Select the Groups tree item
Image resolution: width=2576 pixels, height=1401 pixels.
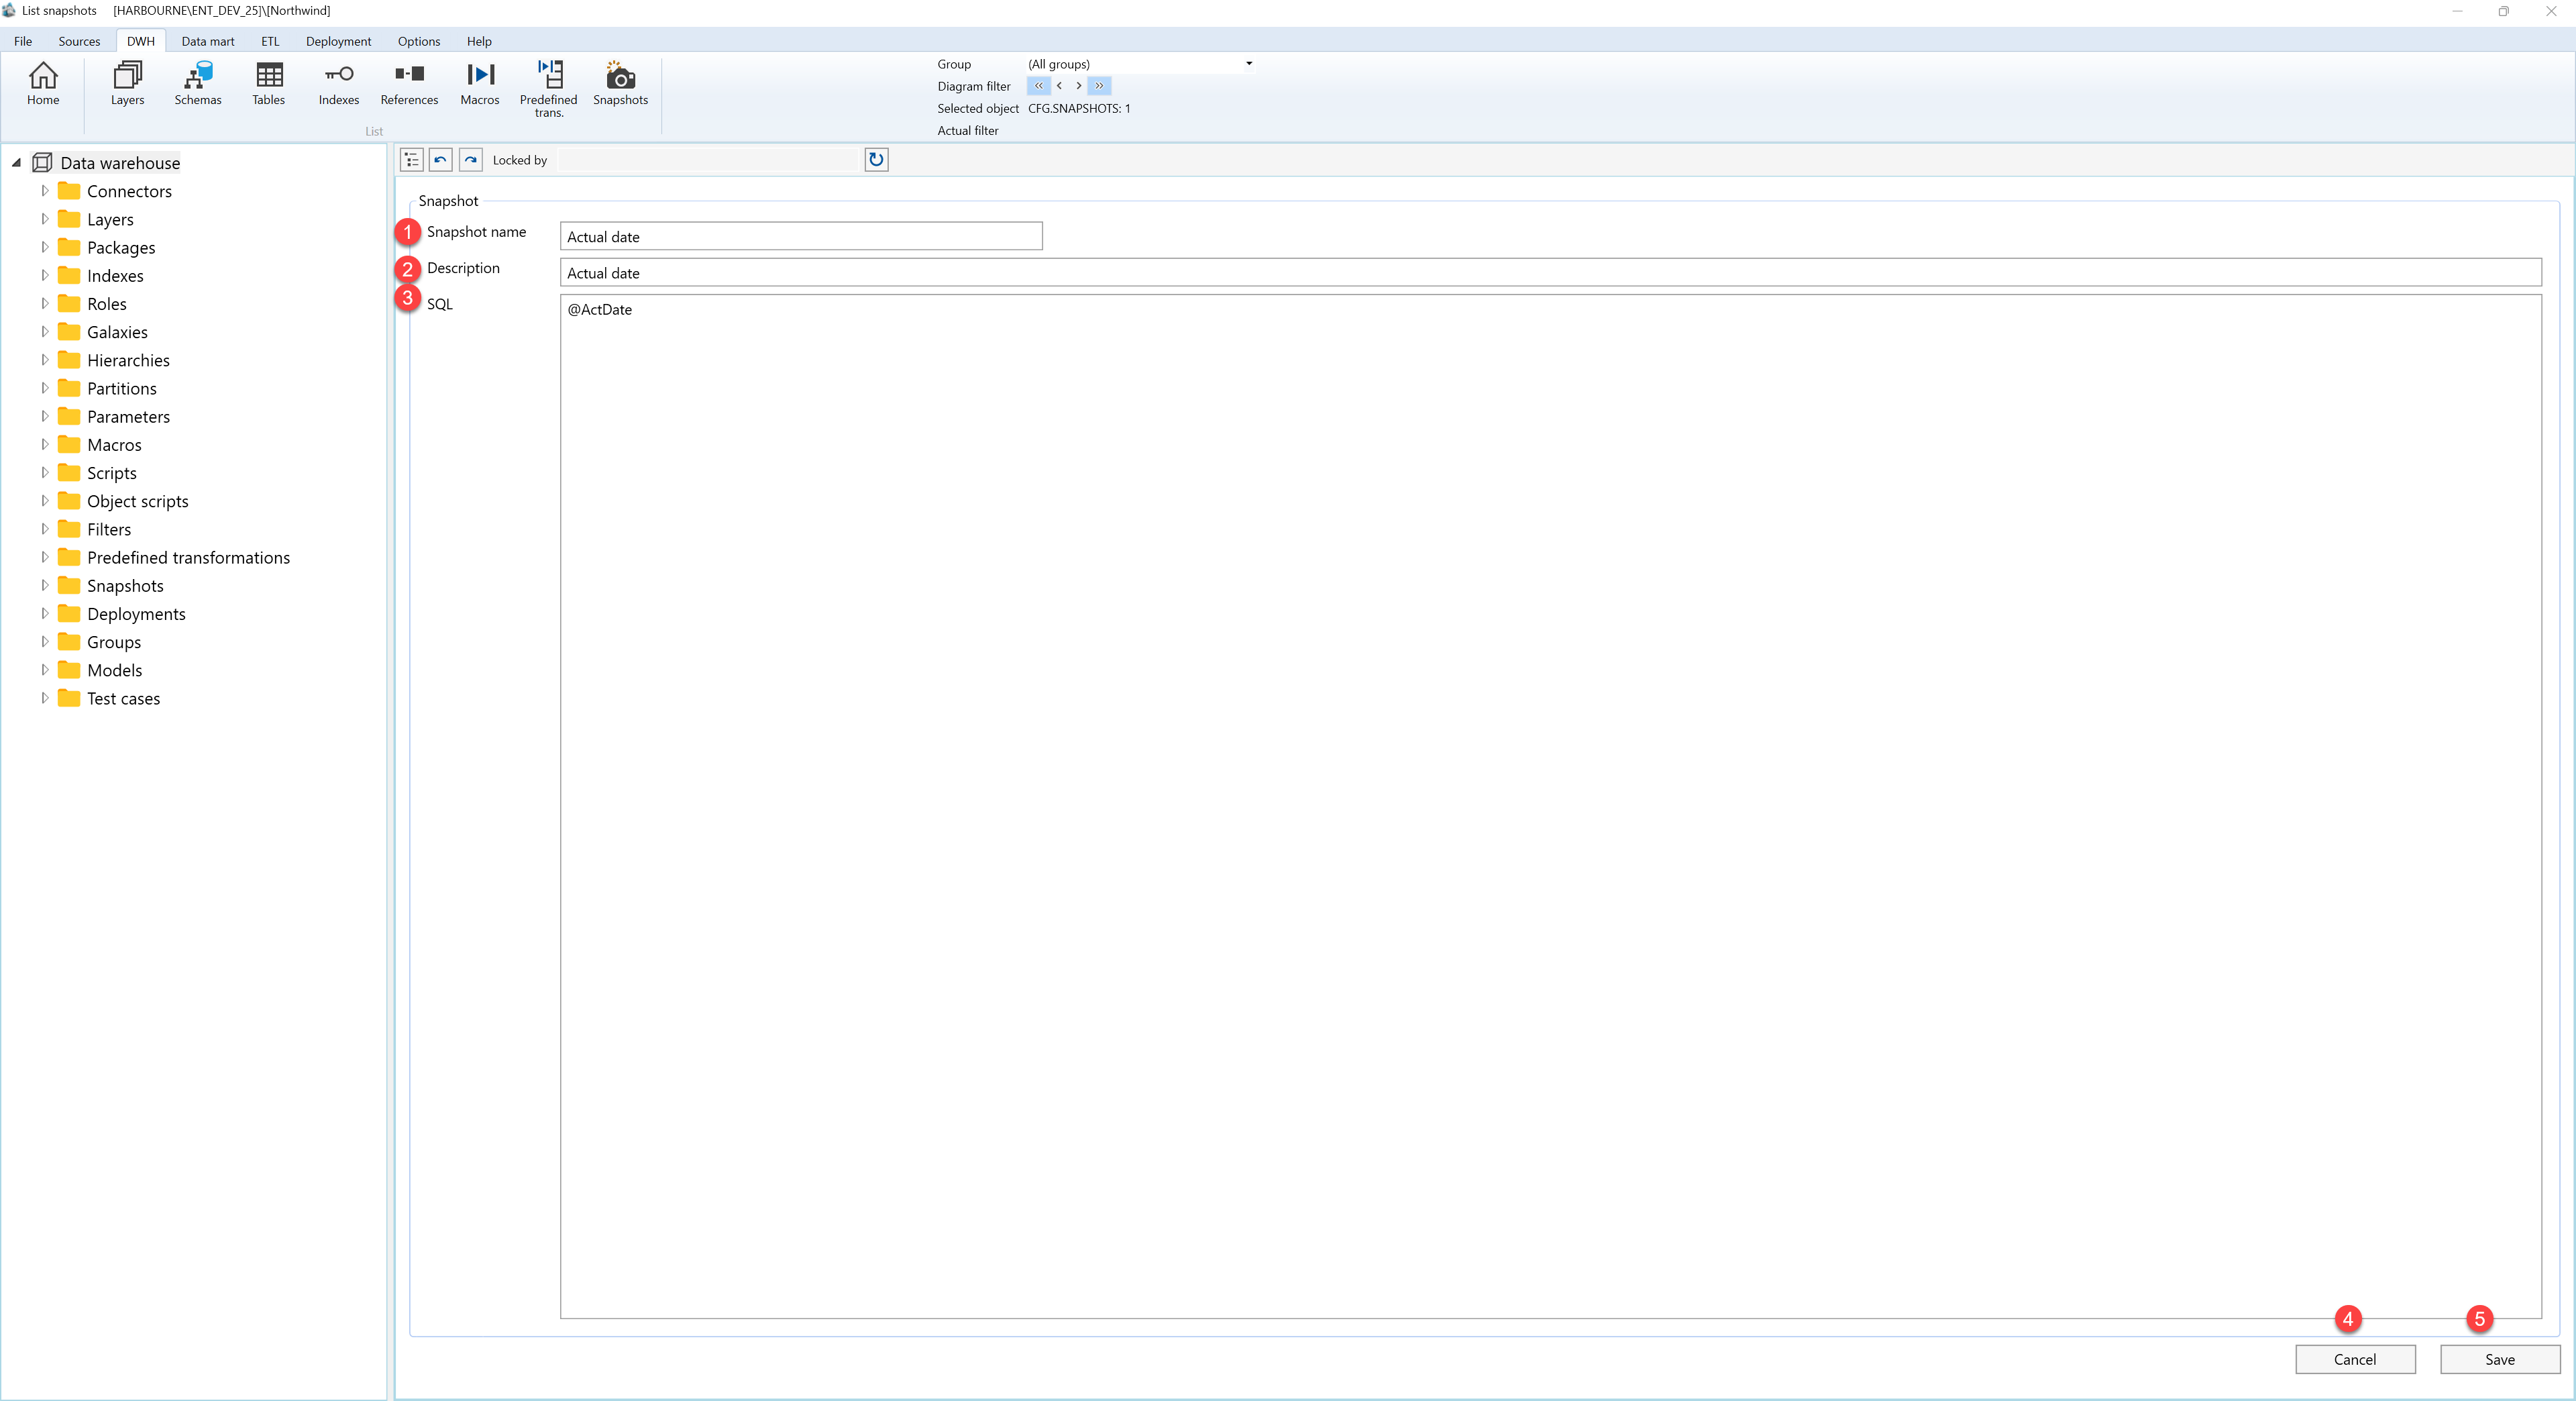click(x=114, y=642)
